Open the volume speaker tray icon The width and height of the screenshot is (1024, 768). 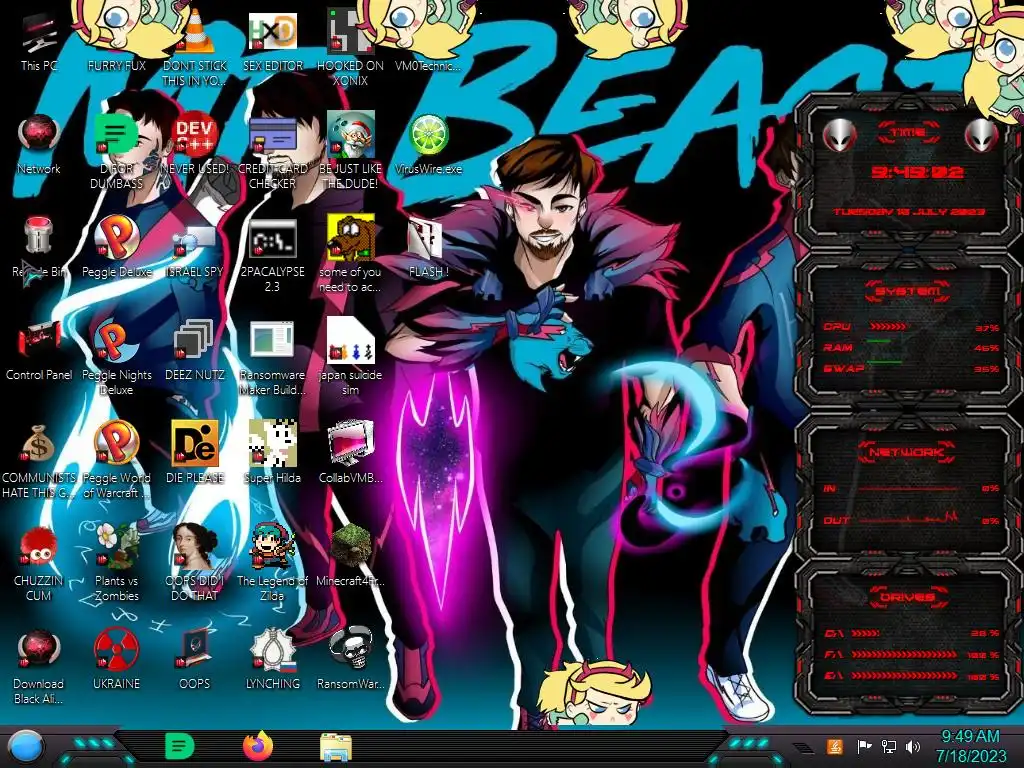pos(913,746)
